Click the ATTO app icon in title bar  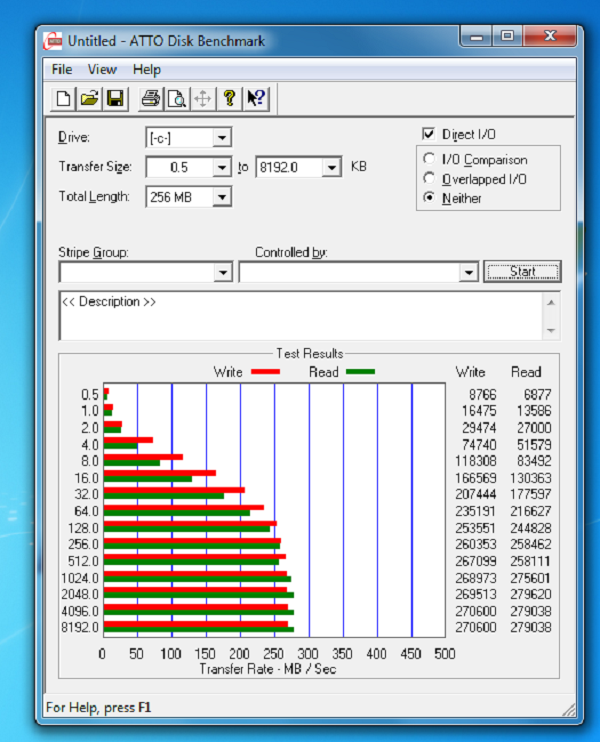53,40
